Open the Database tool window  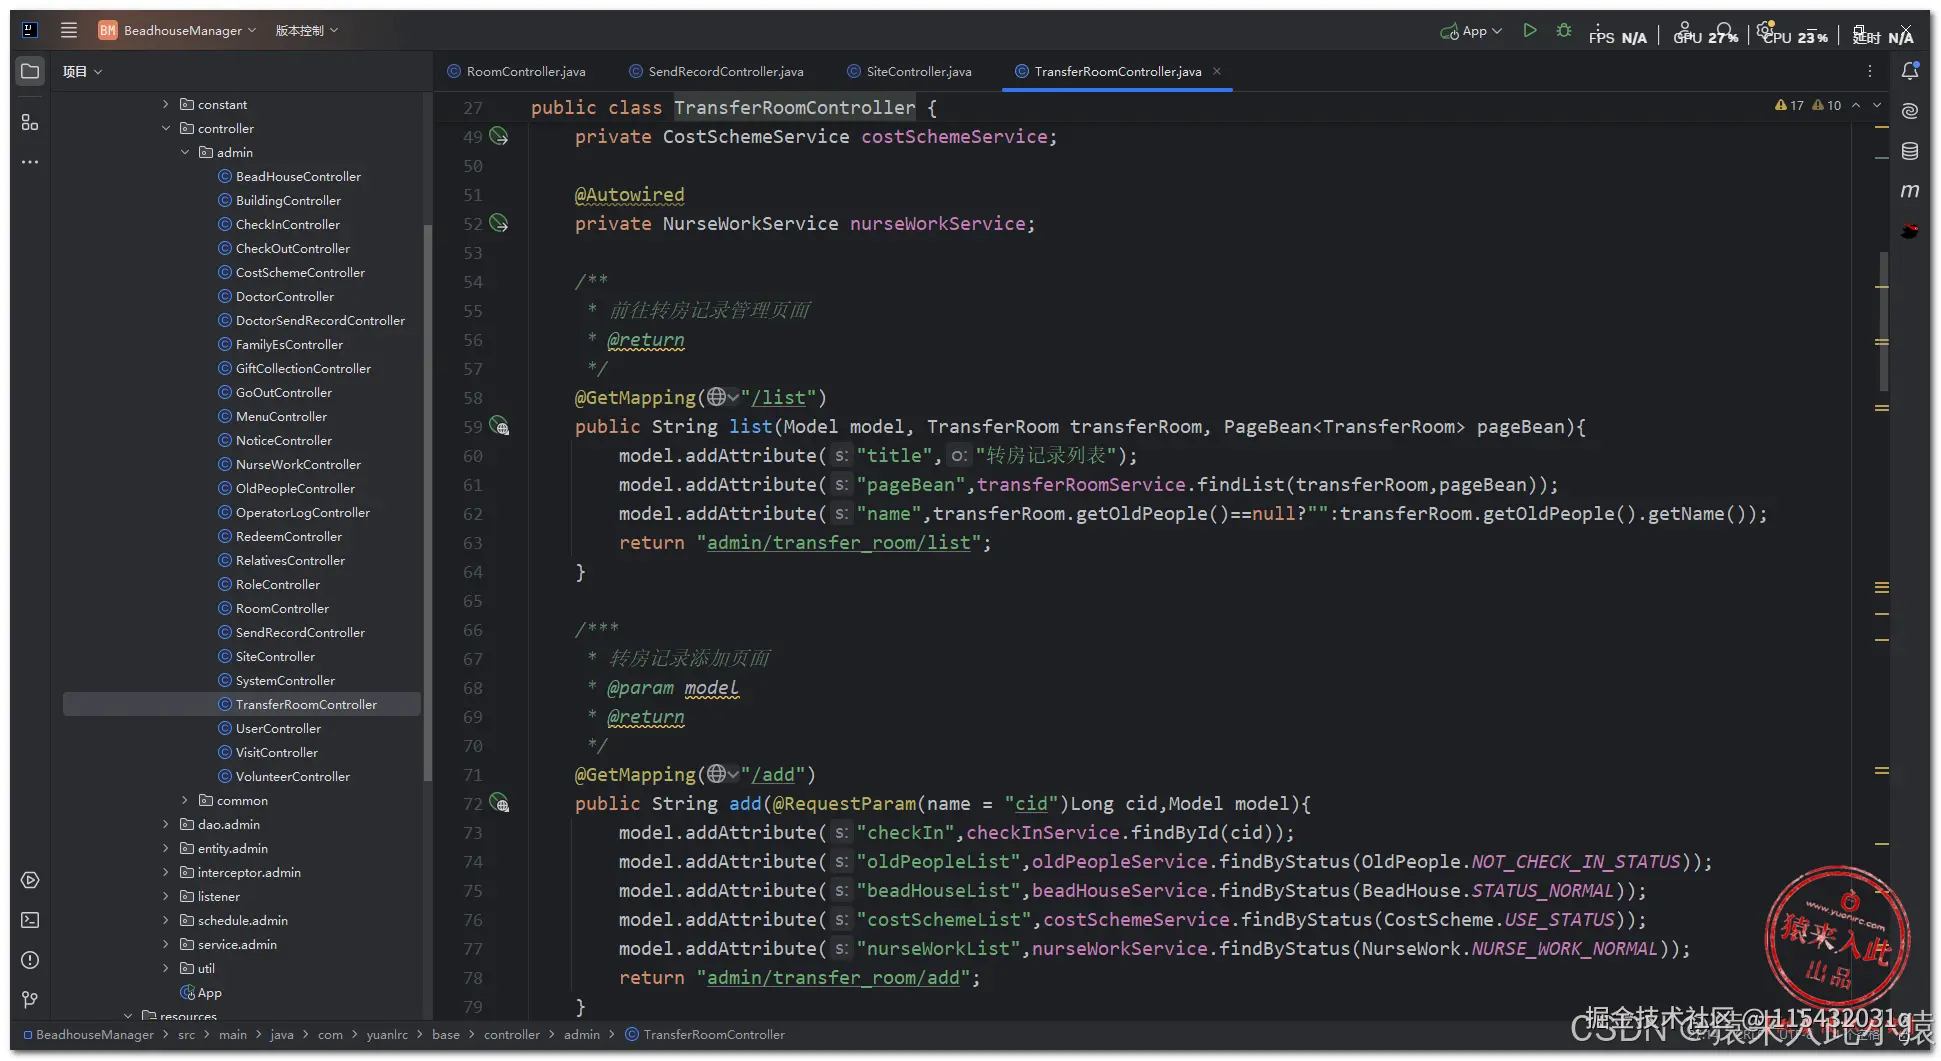tap(1910, 151)
